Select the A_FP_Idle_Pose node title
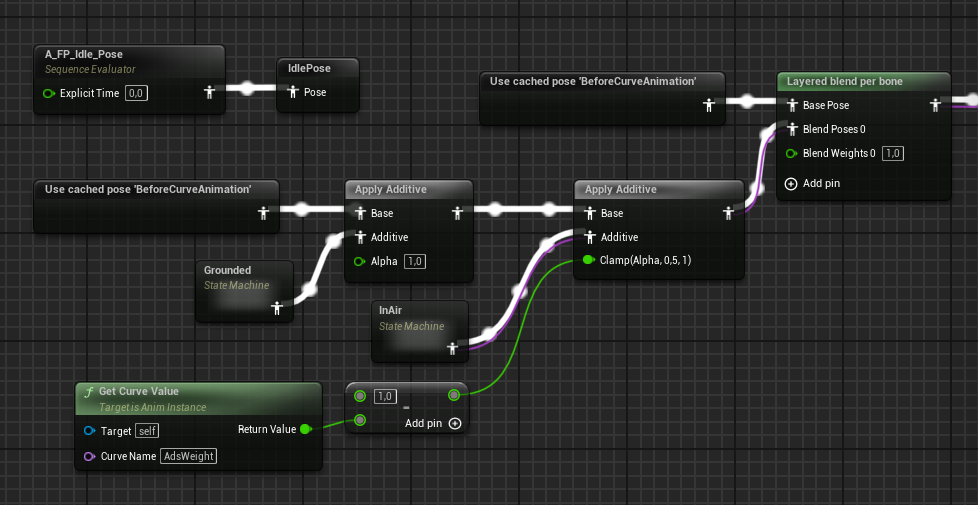The image size is (978, 505). click(84, 54)
